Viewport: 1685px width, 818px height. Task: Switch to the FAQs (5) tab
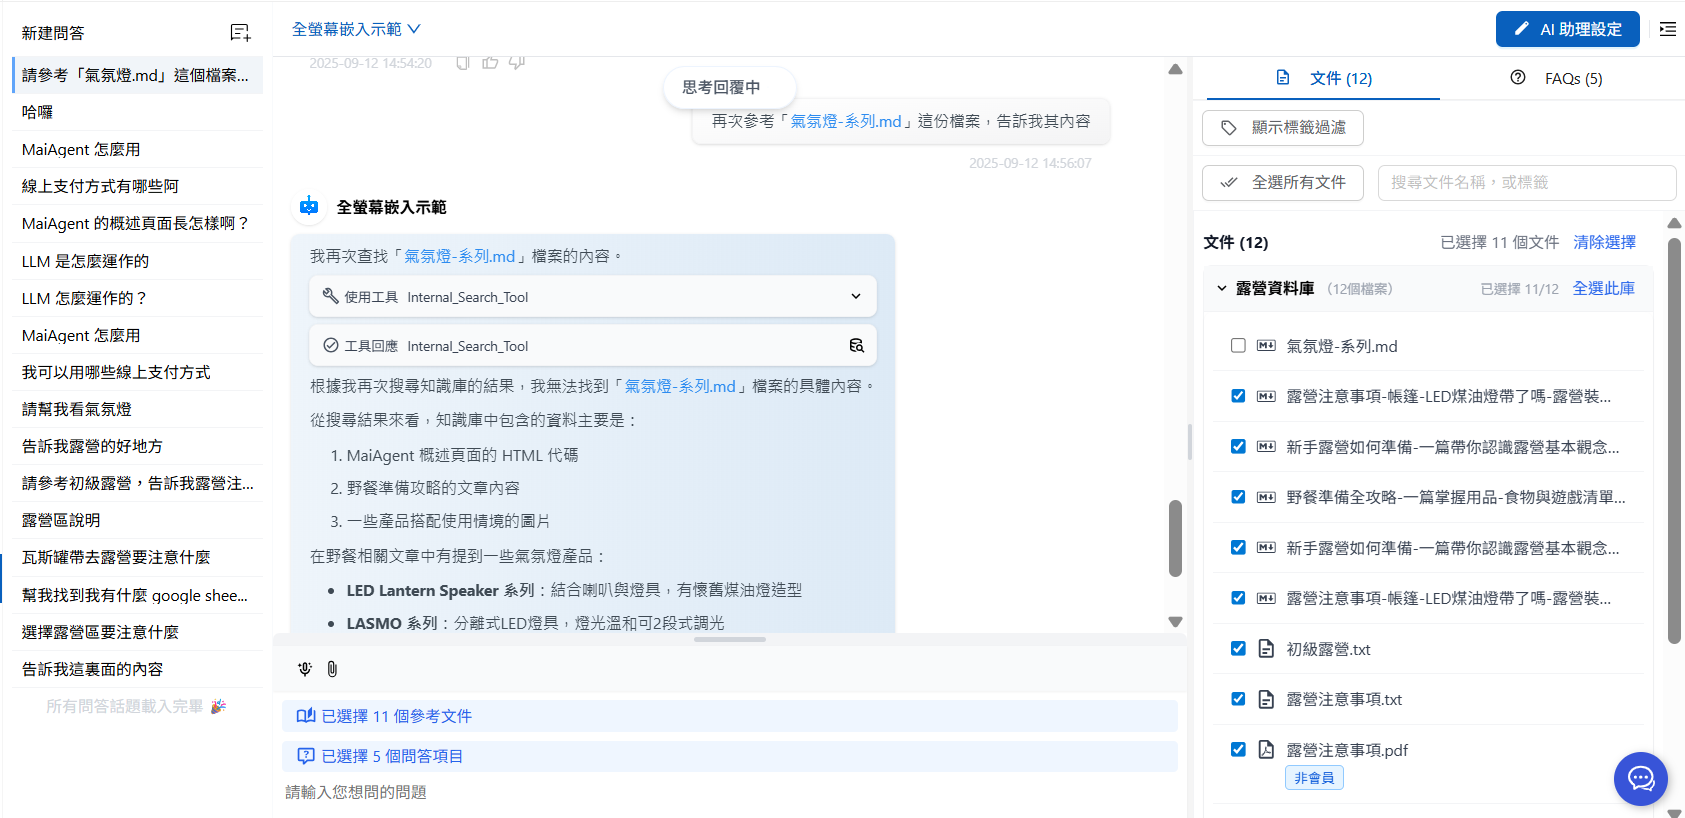tap(1556, 78)
